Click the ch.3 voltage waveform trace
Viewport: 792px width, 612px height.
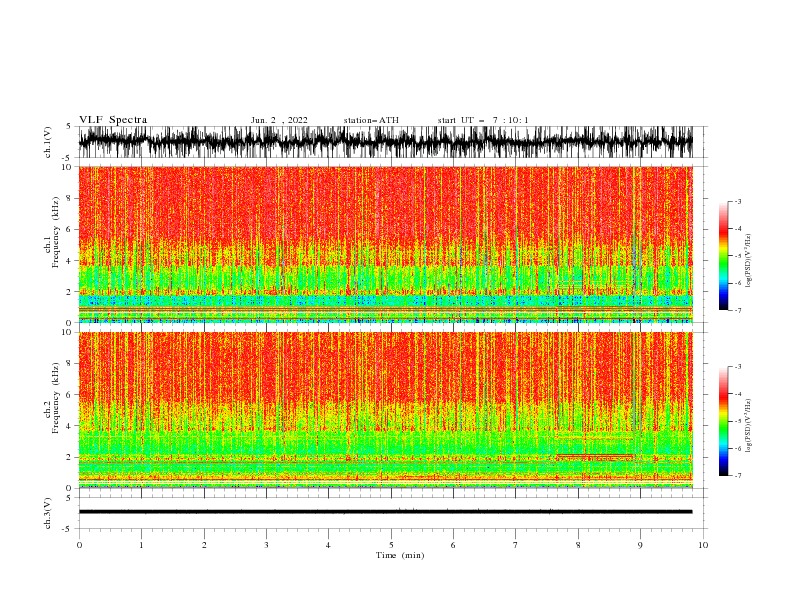click(x=385, y=512)
